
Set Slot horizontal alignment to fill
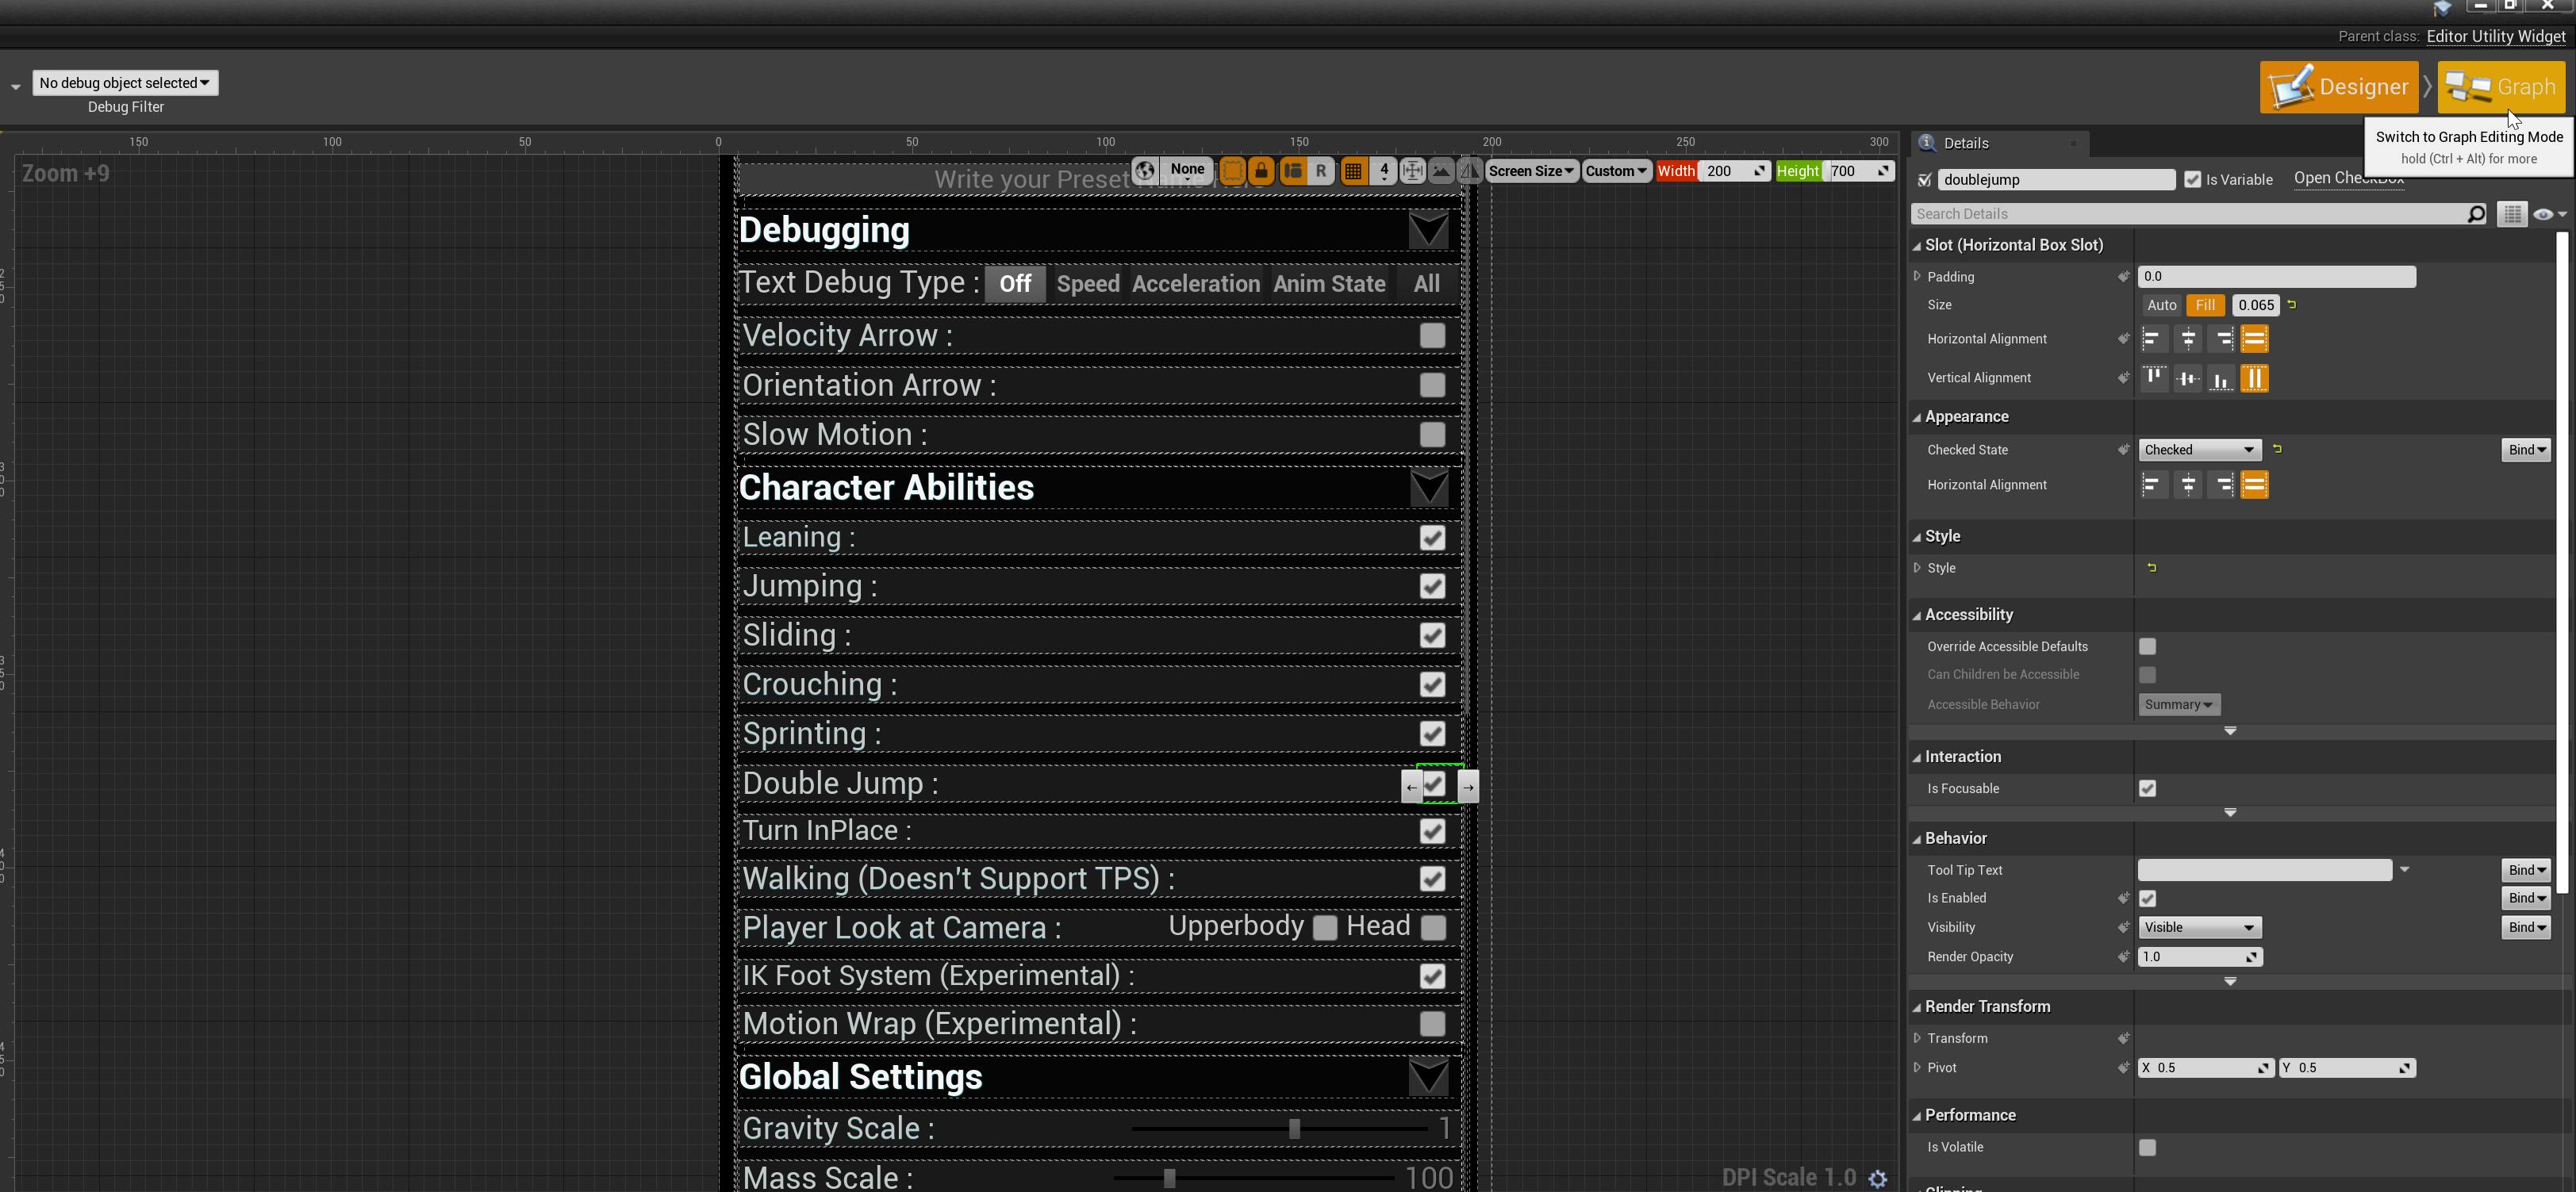(2254, 339)
